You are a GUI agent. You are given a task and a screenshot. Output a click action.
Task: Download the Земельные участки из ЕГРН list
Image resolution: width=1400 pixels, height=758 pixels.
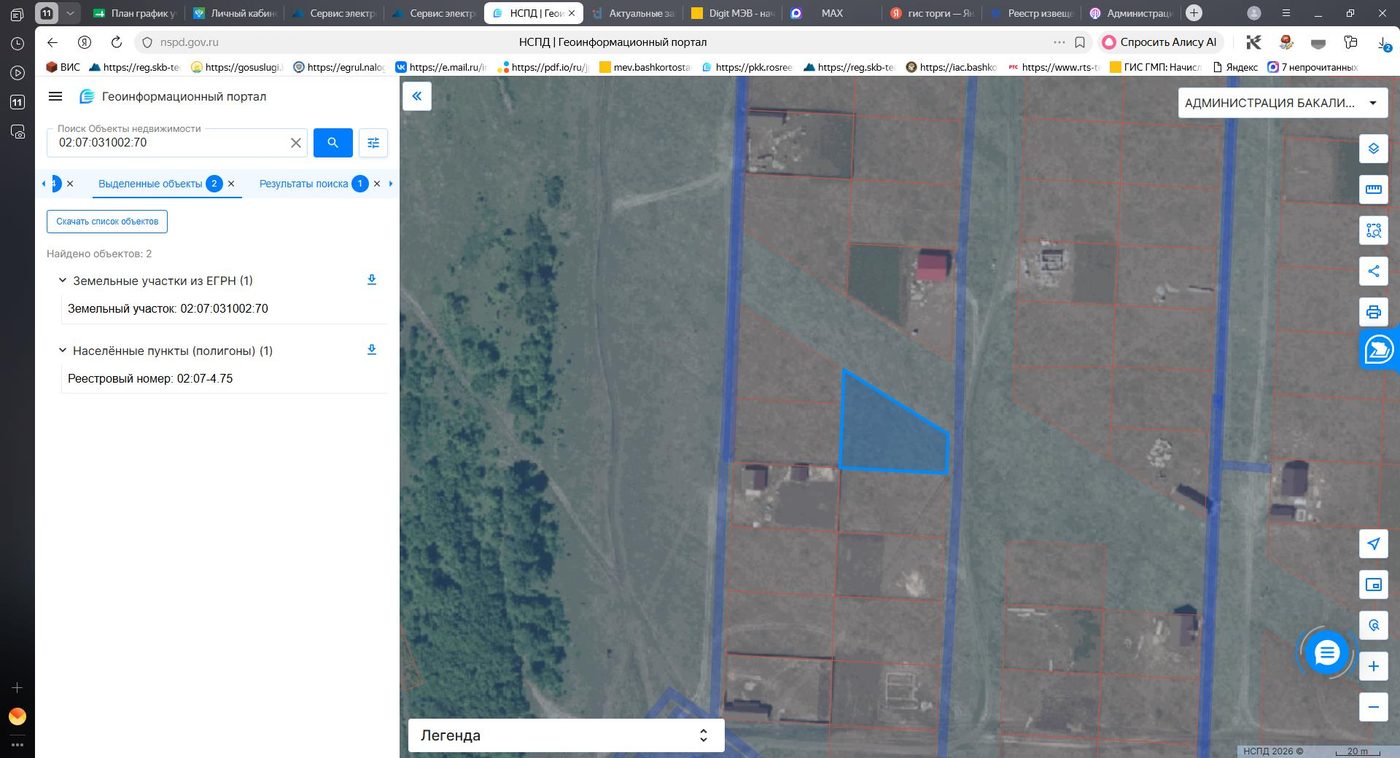(x=372, y=280)
